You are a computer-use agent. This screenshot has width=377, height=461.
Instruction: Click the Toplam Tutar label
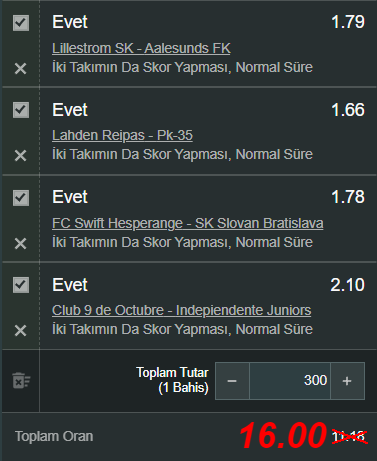pyautogui.click(x=172, y=372)
